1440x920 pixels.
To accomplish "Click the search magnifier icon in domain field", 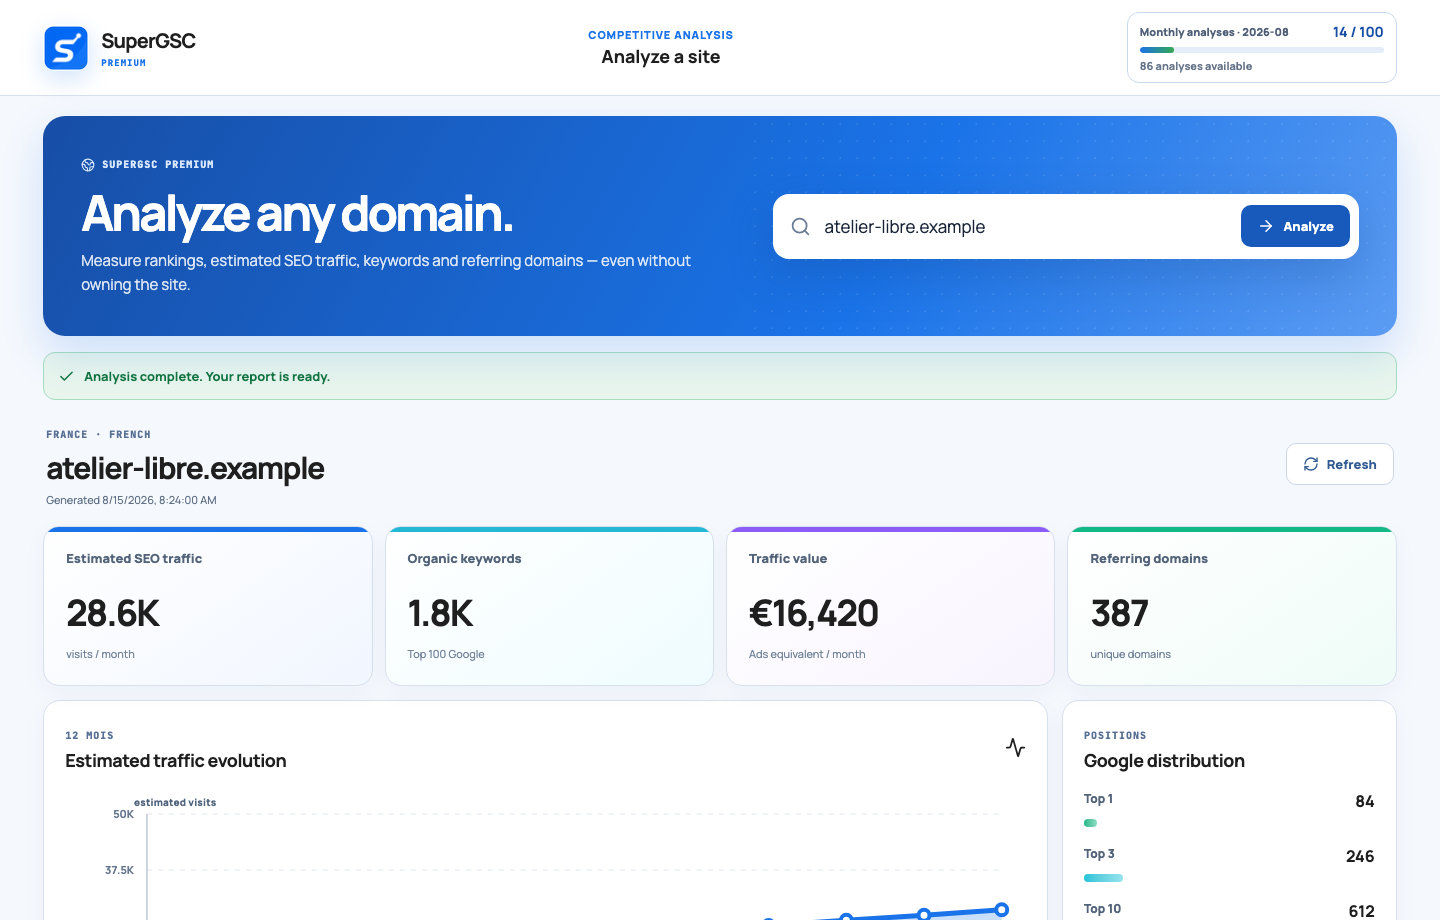I will (800, 227).
